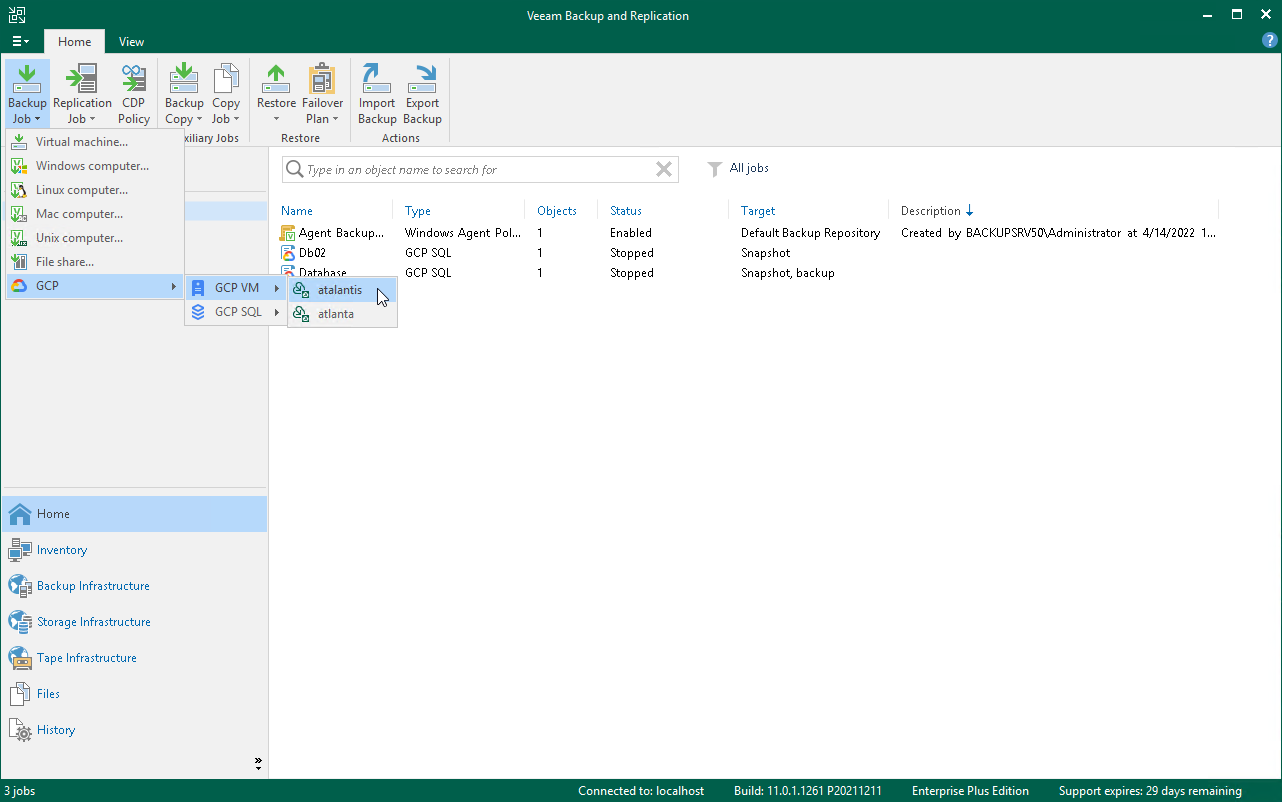Open the Restore ribbon button
Screen dimensions: 1282x802
[276, 94]
